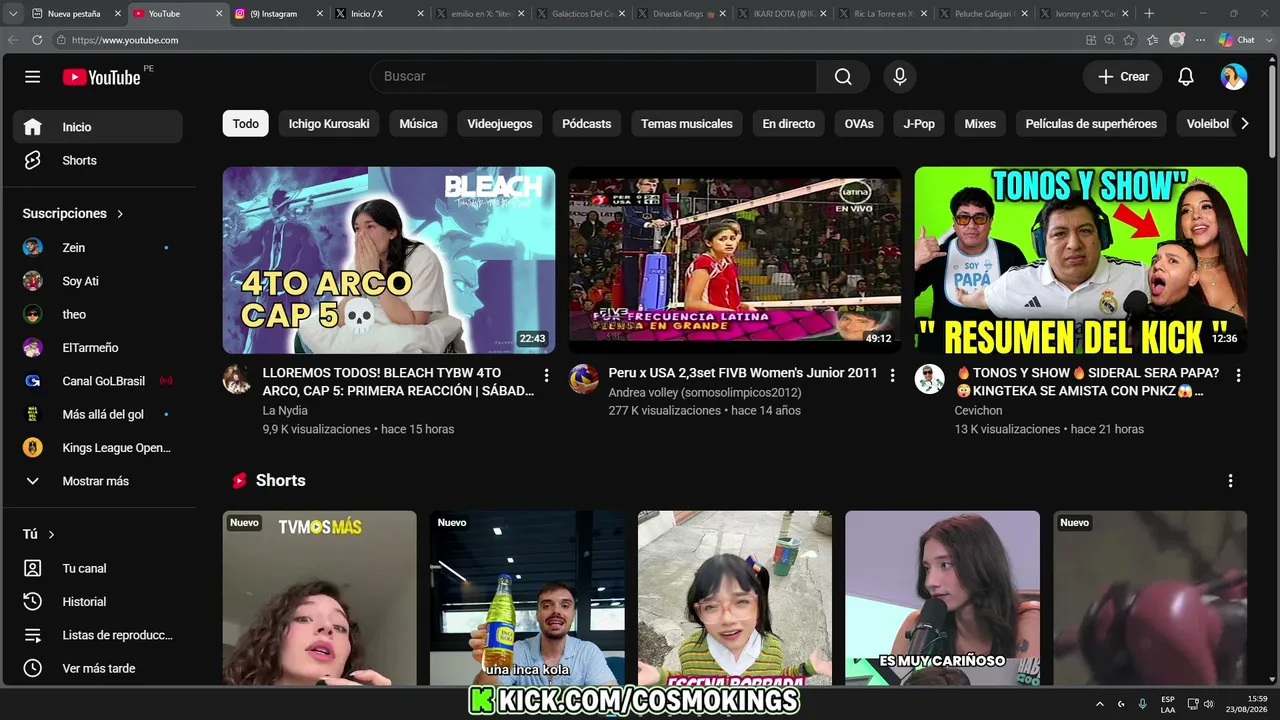Open a new browser tab with plus

1149,14
